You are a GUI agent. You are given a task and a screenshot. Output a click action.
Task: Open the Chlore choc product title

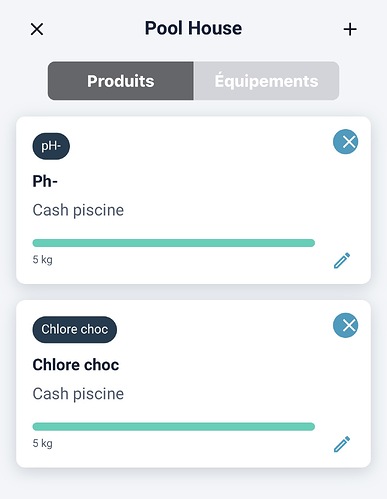76,365
